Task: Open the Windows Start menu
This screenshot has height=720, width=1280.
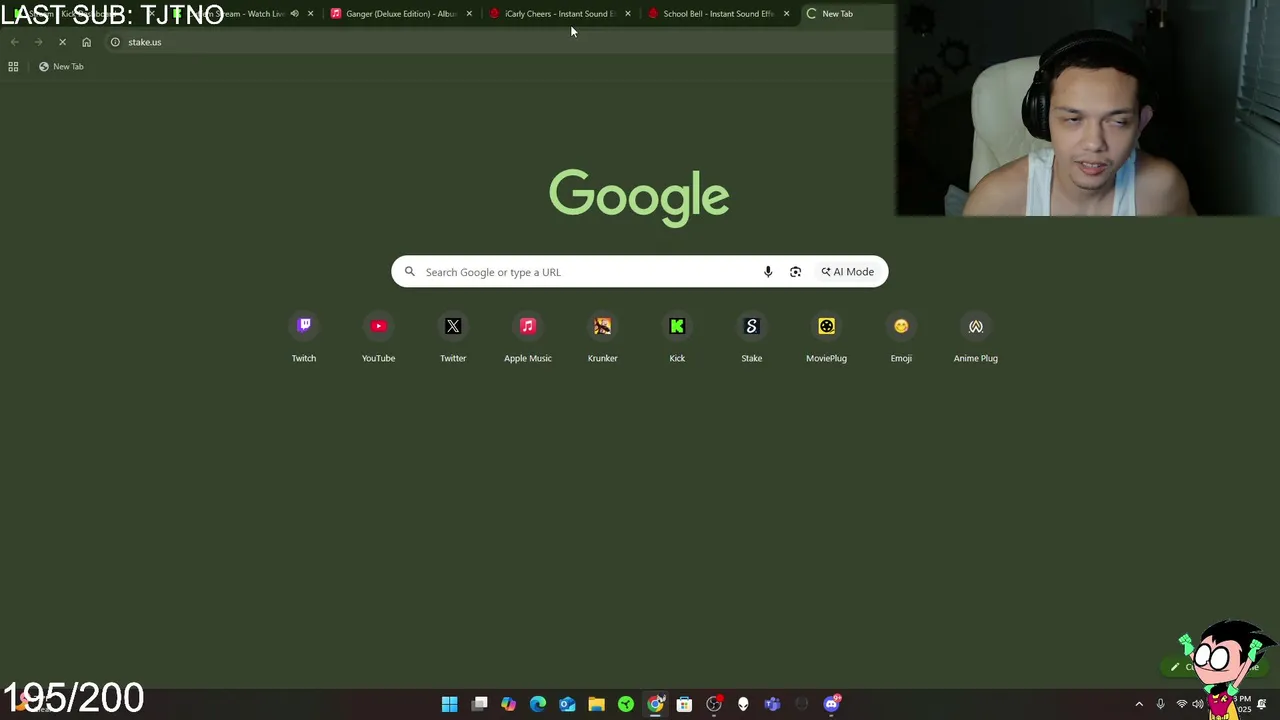Action: [x=450, y=704]
